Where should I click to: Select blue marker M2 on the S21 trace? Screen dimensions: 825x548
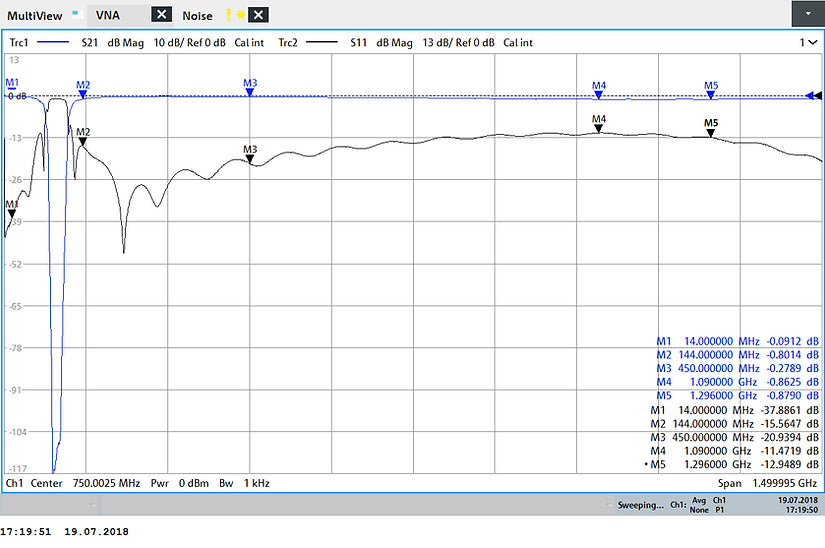point(83,91)
